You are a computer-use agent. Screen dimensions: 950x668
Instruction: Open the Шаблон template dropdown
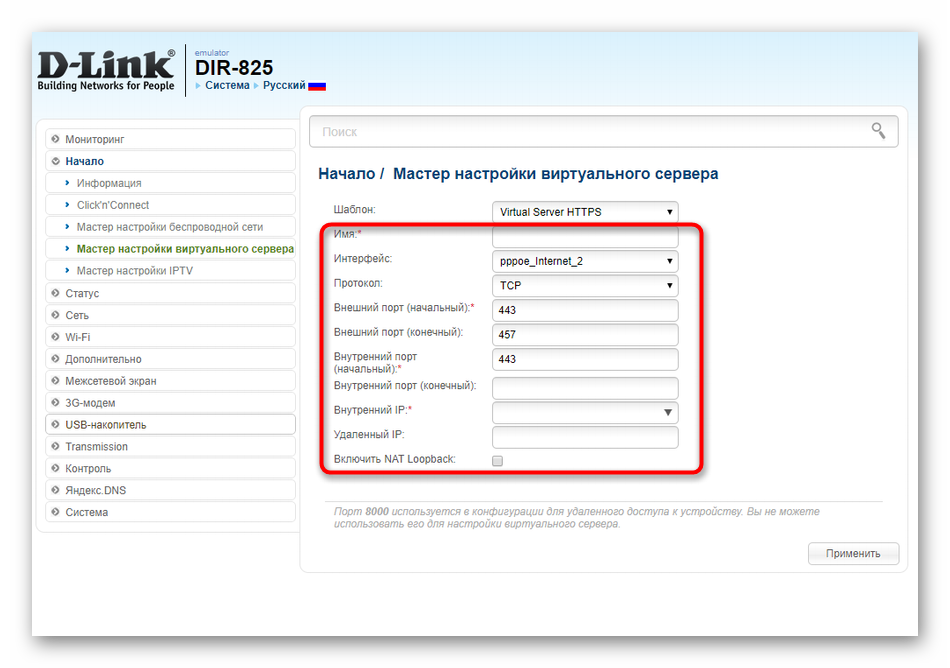(585, 212)
